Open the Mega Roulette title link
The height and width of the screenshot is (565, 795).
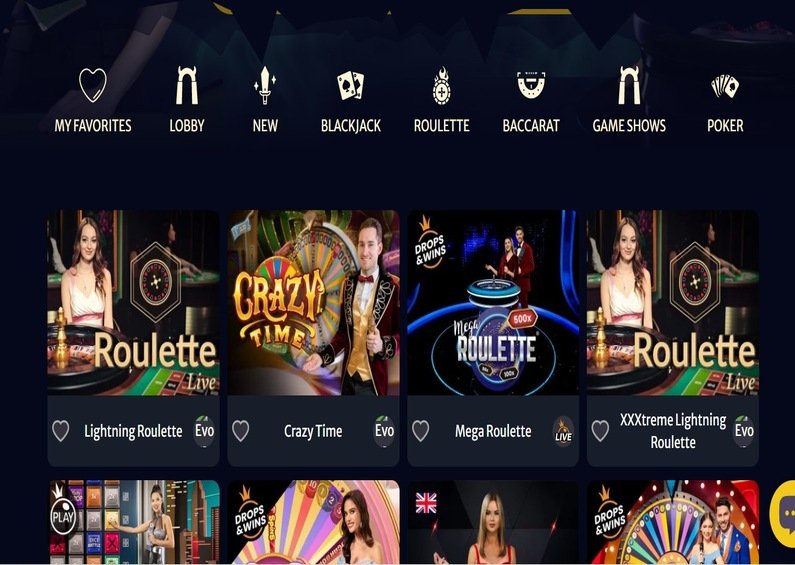(493, 431)
